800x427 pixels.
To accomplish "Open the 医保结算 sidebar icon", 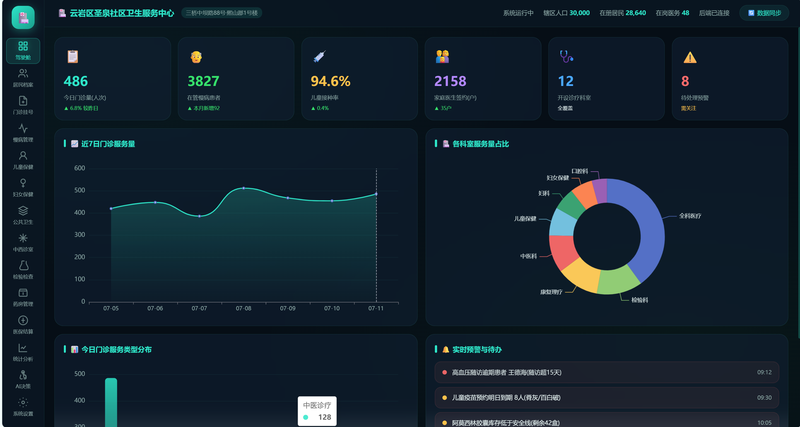I will click(23, 325).
